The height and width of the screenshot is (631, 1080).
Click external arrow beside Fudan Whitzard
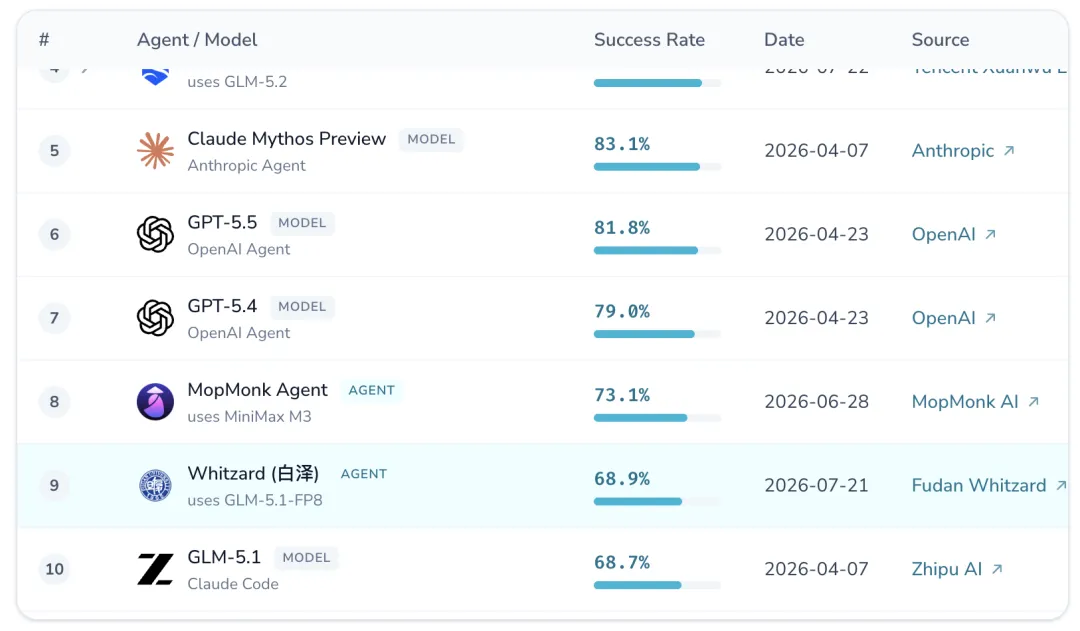coord(1061,485)
